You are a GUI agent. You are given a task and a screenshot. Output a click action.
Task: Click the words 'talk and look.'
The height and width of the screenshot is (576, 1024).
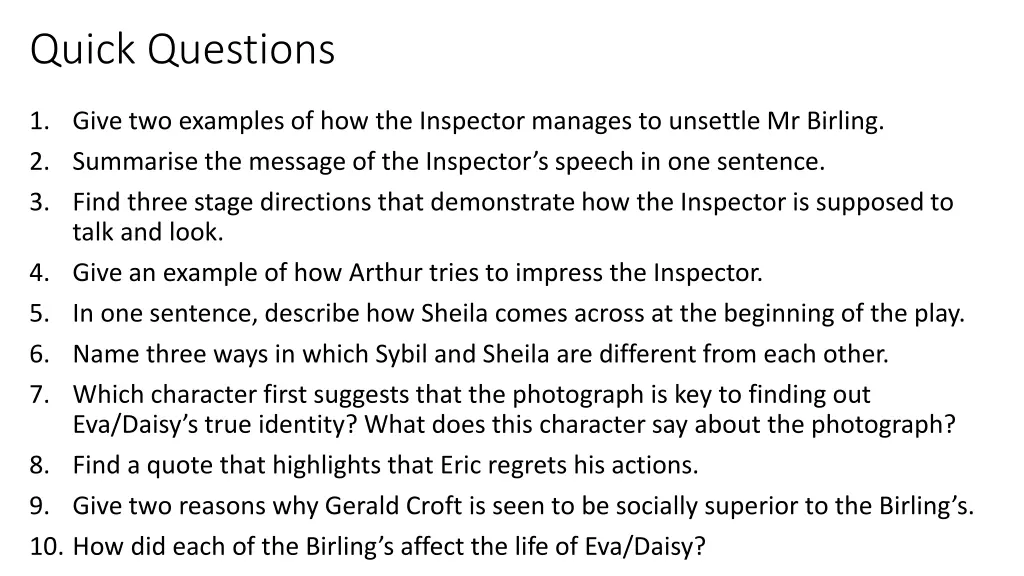[x=148, y=232]
